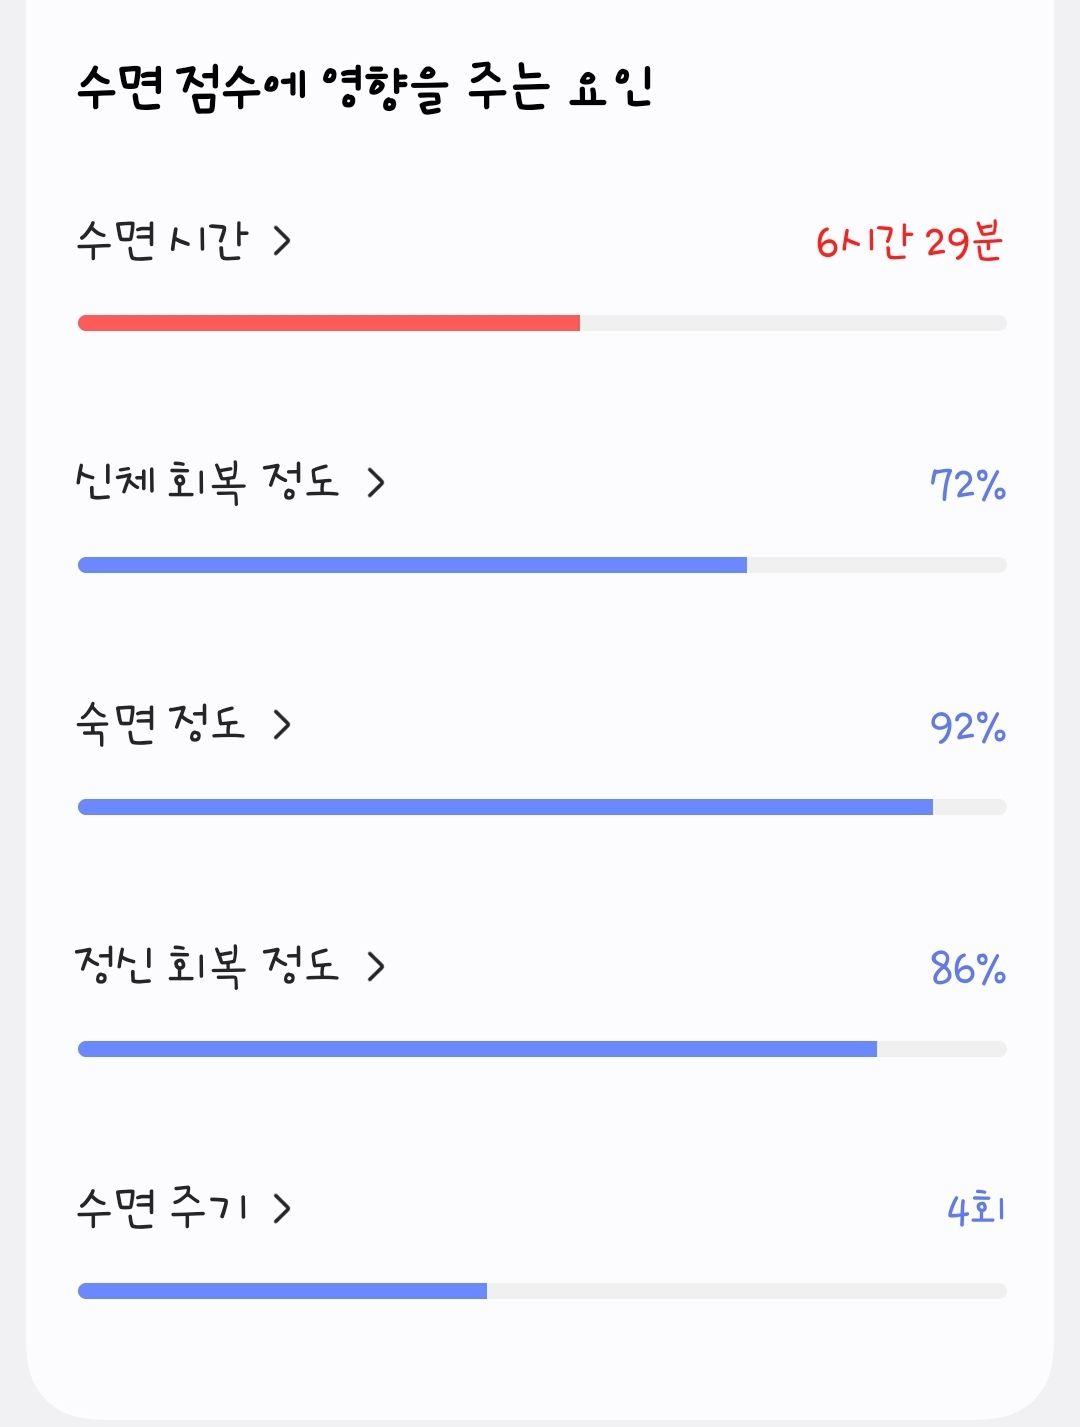
Task: Select the 정신 회복 정도 label
Action: [x=208, y=967]
